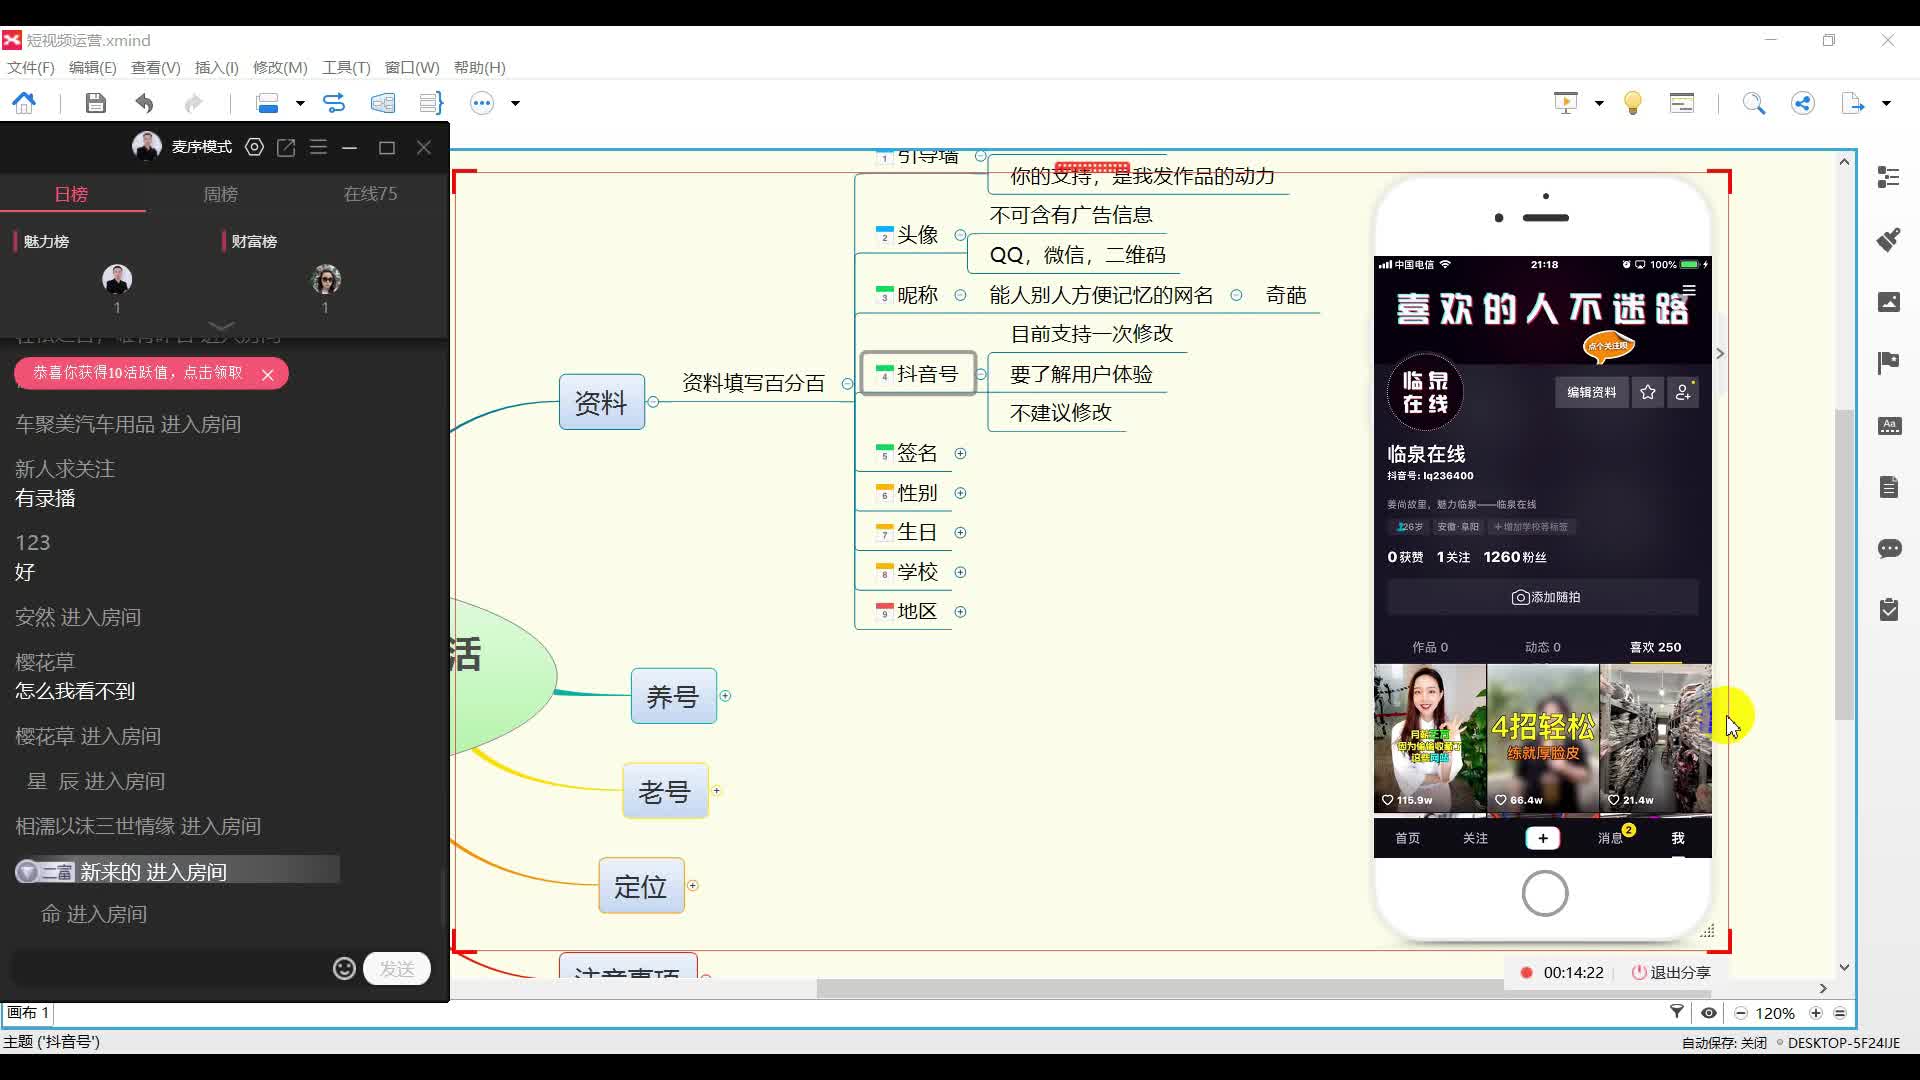The image size is (1920, 1080).
Task: Toggle the lightbulb ZEN mode icon
Action: (x=1632, y=103)
